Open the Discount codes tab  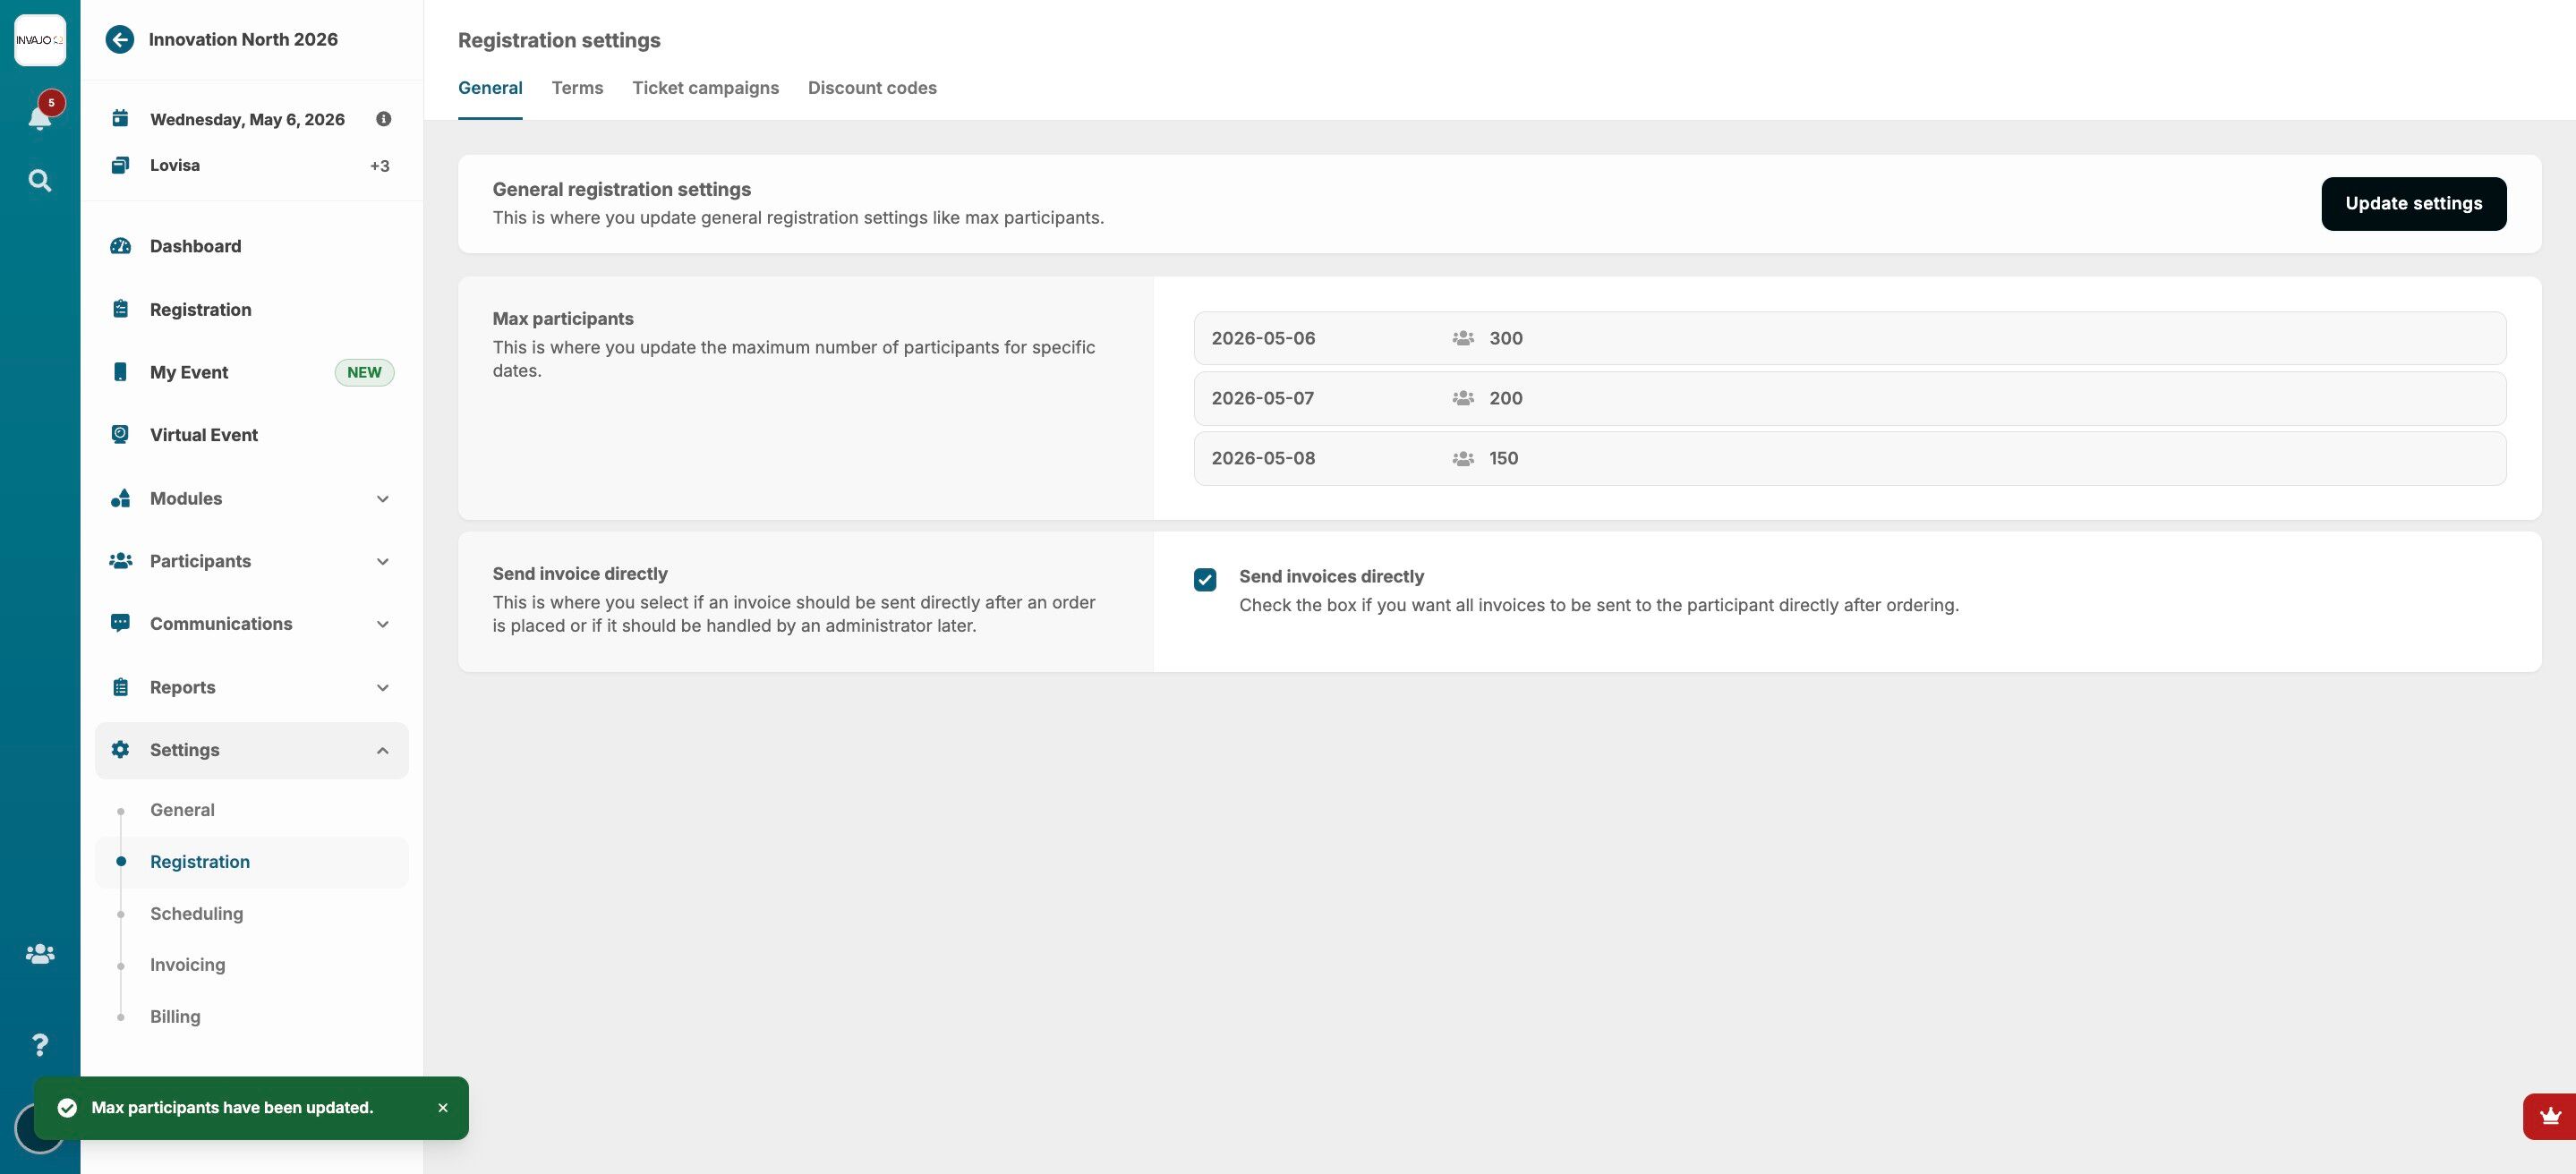(x=872, y=88)
